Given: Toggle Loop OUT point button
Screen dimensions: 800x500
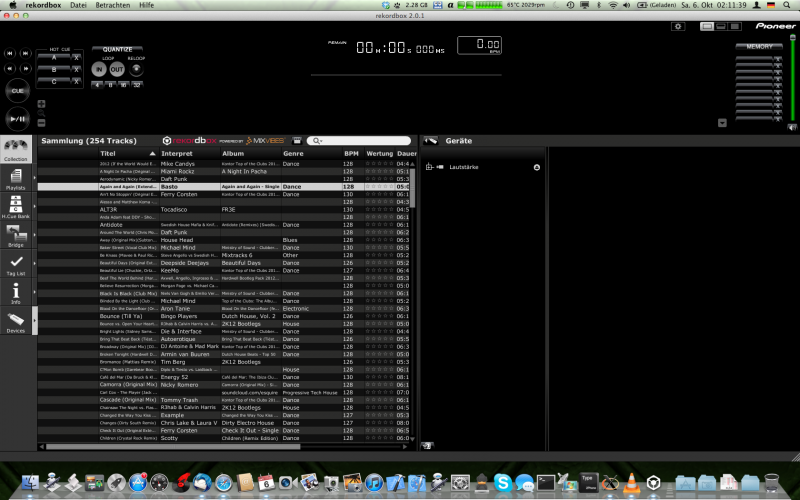Looking at the screenshot, I should click(117, 69).
